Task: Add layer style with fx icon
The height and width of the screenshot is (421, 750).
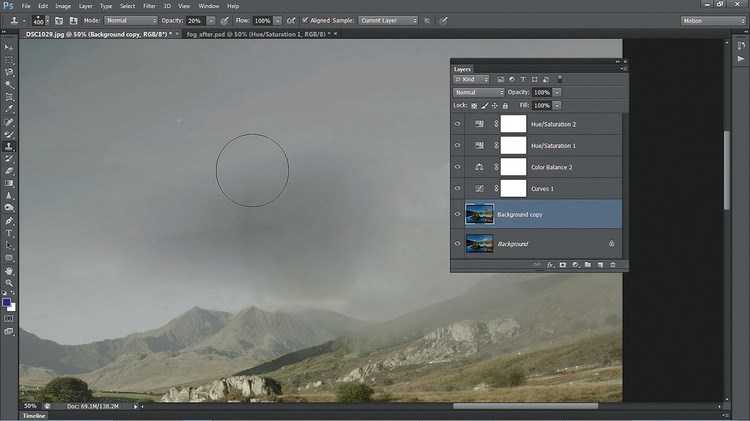Action: tap(550, 265)
